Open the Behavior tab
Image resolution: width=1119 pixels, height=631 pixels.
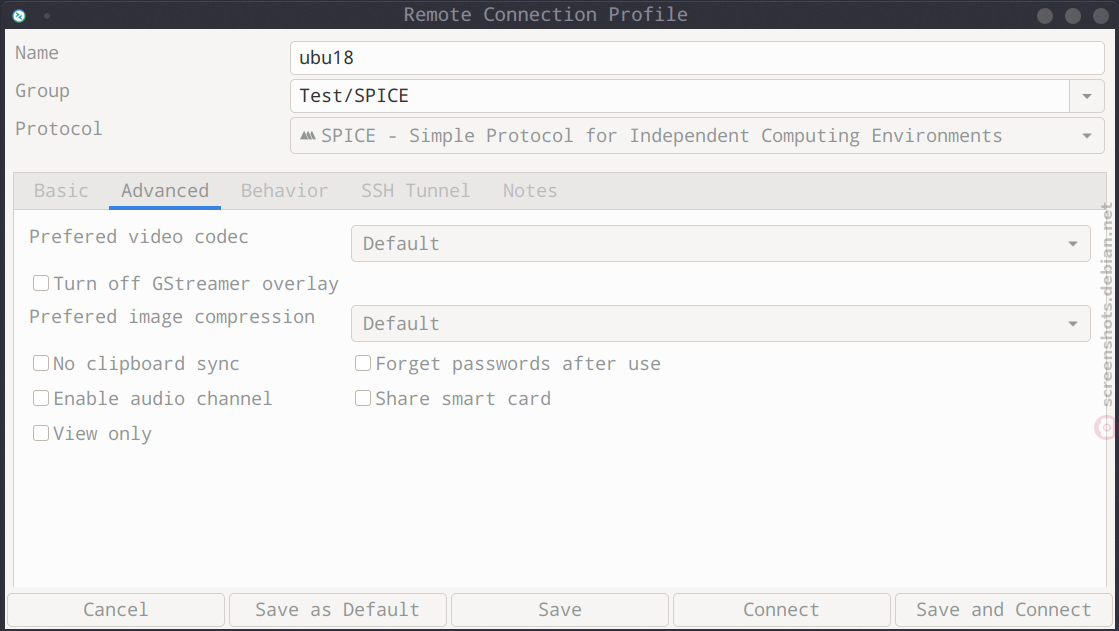click(284, 191)
